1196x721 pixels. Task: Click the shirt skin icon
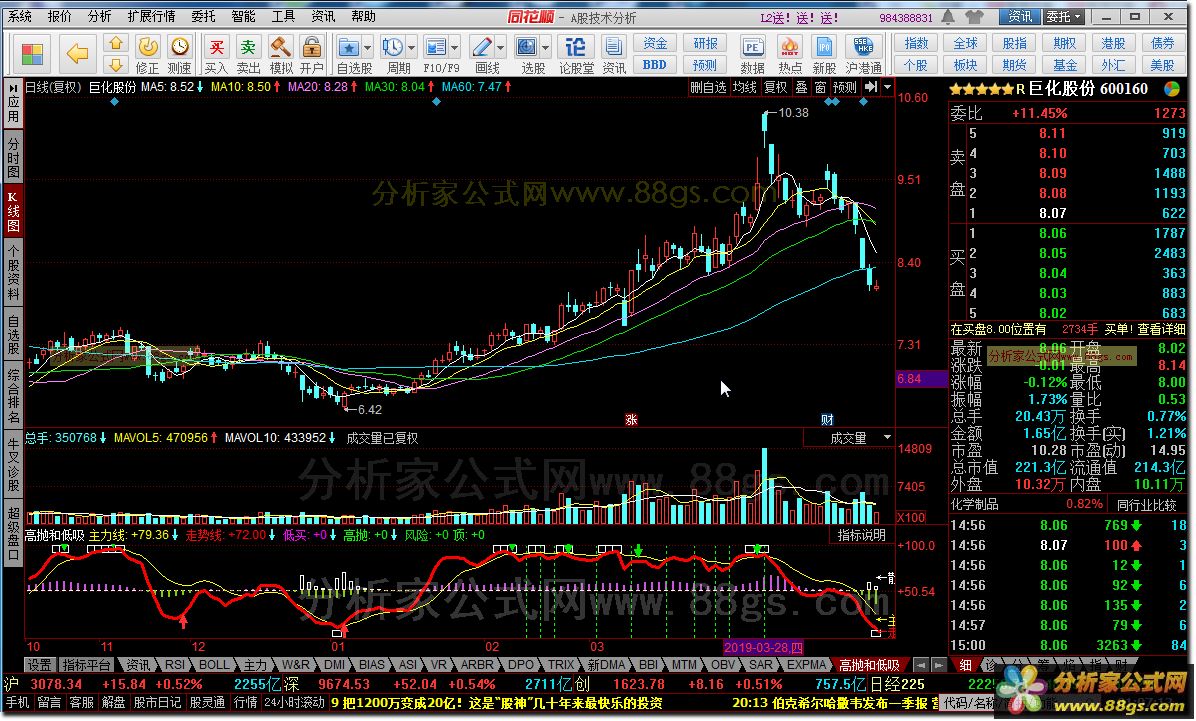coord(973,16)
